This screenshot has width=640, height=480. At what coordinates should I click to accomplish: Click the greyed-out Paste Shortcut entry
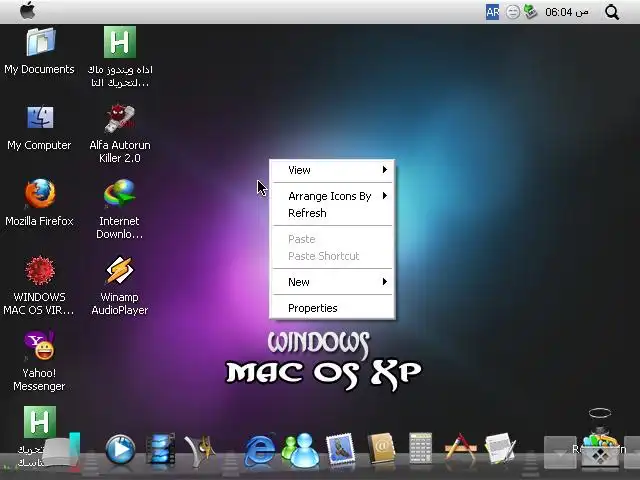(x=332, y=256)
